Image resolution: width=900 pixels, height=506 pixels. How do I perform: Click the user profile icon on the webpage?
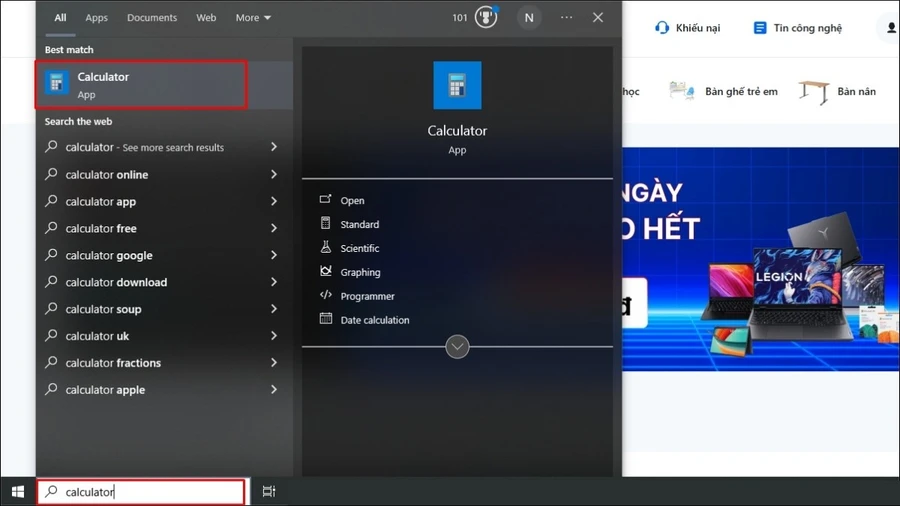point(891,28)
